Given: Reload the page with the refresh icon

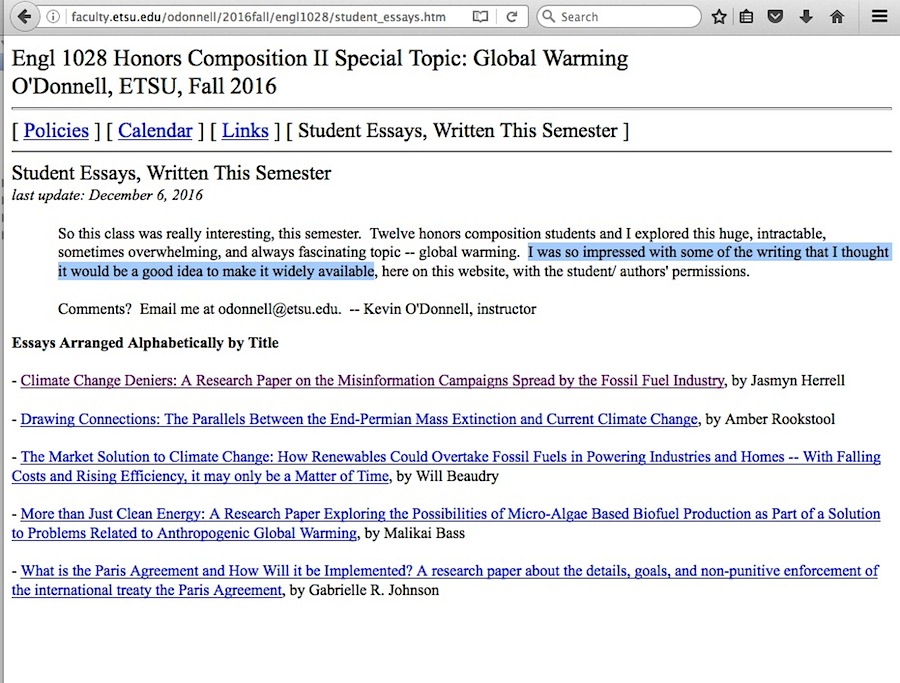Looking at the screenshot, I should coord(511,17).
